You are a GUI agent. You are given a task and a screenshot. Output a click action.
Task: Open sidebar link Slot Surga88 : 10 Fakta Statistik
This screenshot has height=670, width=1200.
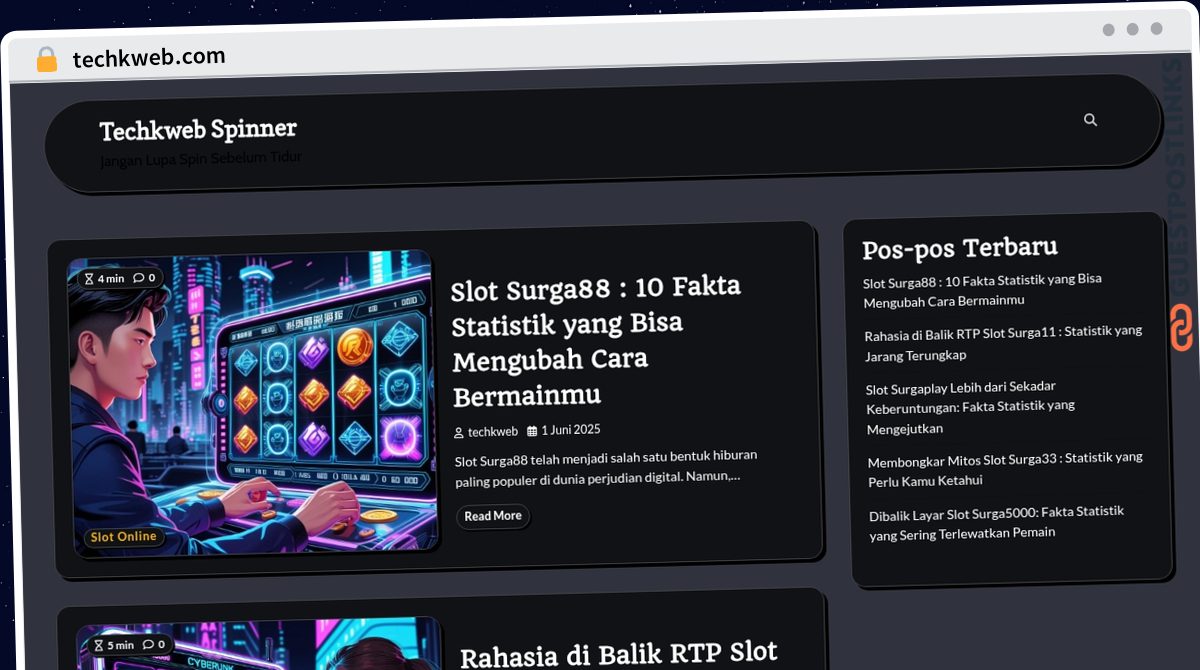(982, 290)
